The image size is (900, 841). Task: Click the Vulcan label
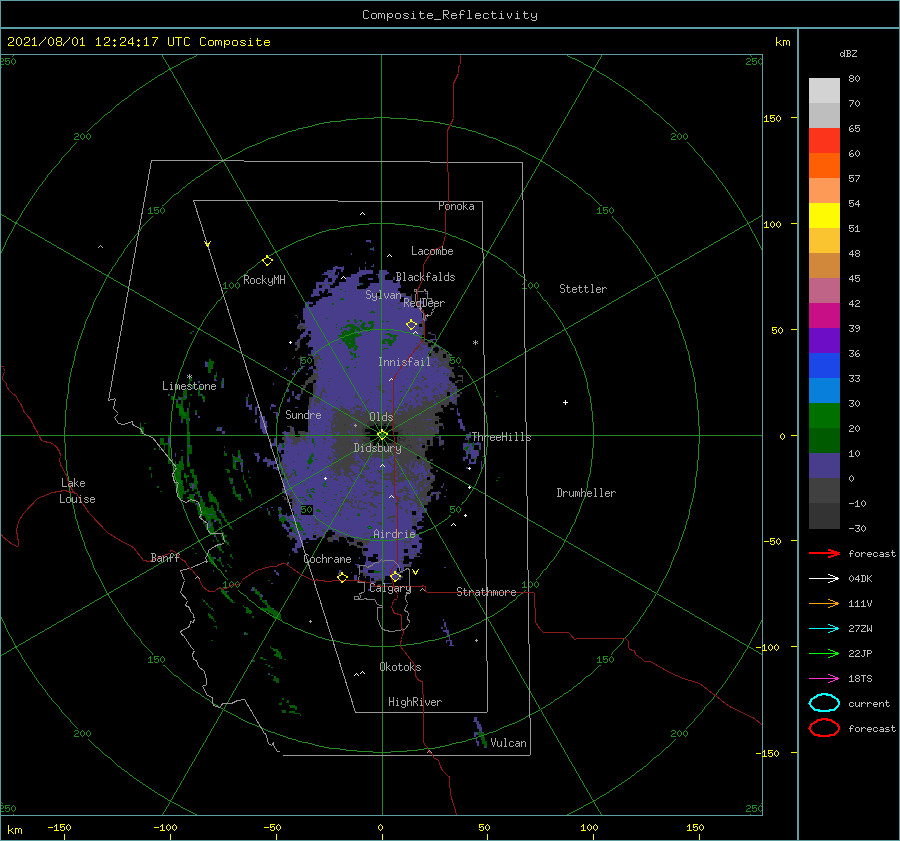coord(509,743)
